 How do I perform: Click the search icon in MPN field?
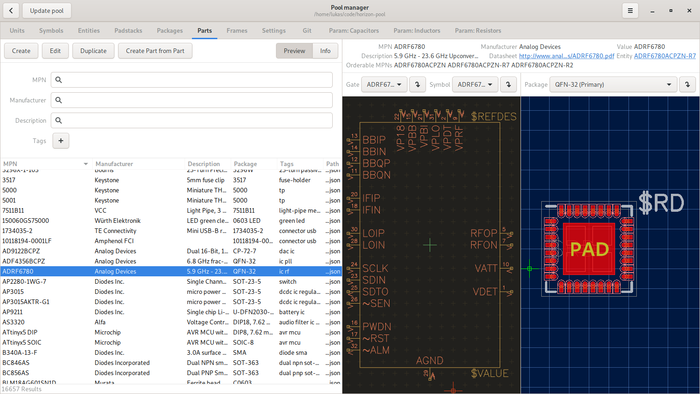pyautogui.click(x=58, y=80)
